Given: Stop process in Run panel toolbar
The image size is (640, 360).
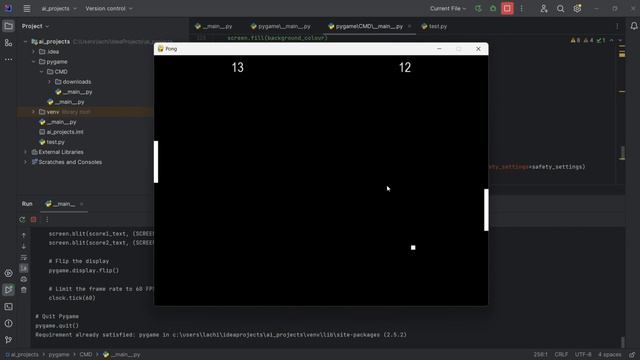Looking at the screenshot, I should [33, 220].
